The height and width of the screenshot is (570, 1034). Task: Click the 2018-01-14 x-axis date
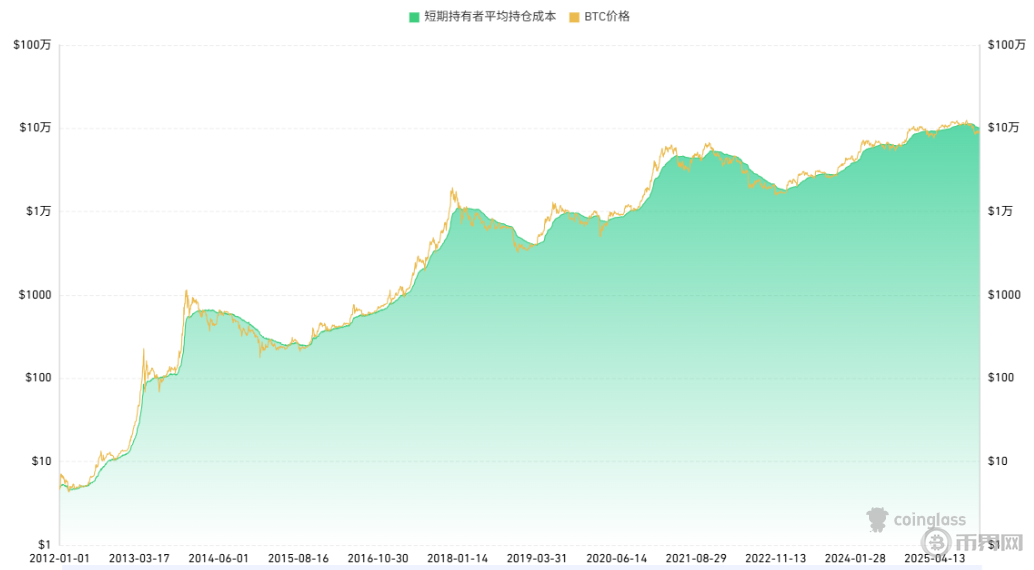tap(457, 558)
